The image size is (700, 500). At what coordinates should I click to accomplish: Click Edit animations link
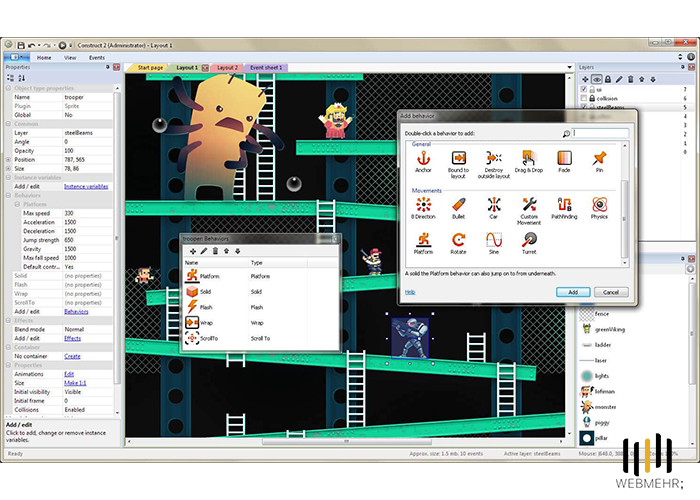tap(69, 374)
